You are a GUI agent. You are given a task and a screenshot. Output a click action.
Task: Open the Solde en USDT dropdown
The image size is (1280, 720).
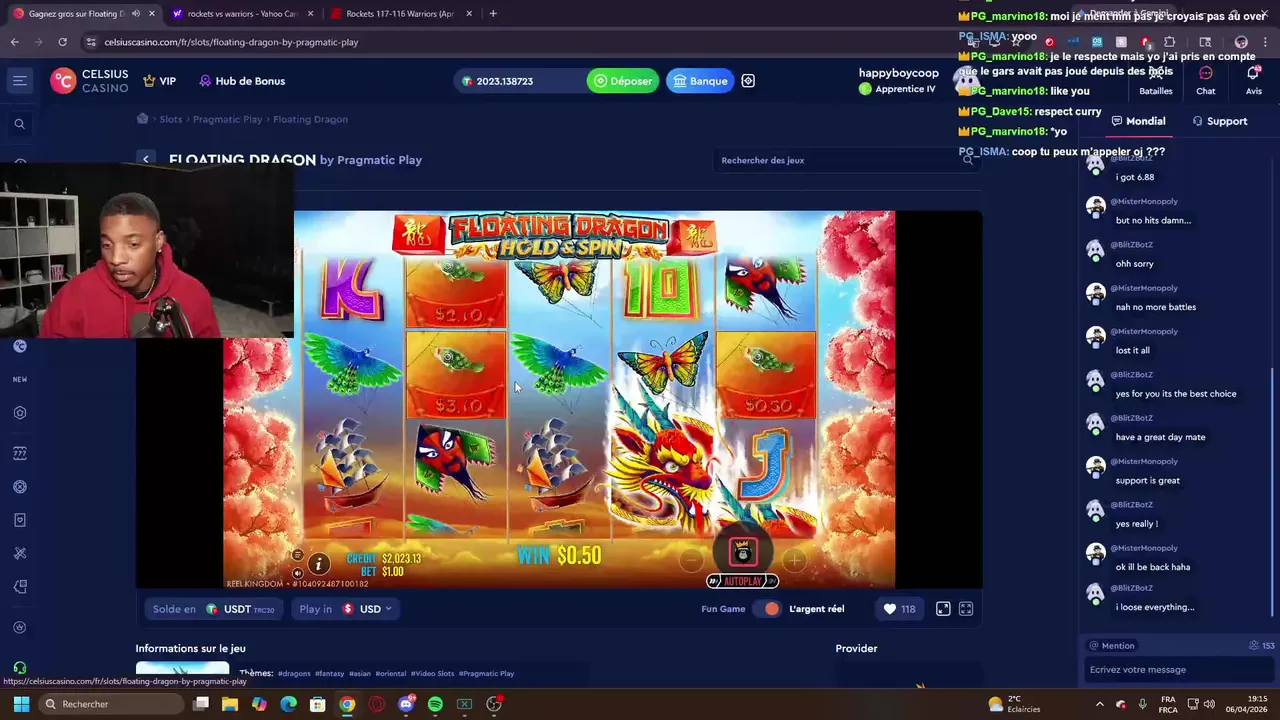(213, 609)
